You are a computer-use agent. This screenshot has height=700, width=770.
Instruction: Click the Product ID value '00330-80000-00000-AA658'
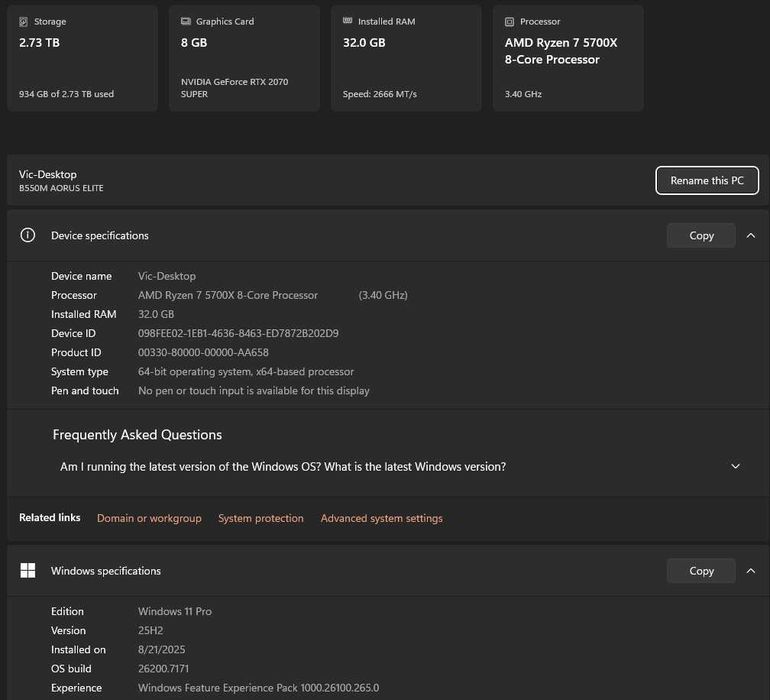pyautogui.click(x=203, y=353)
